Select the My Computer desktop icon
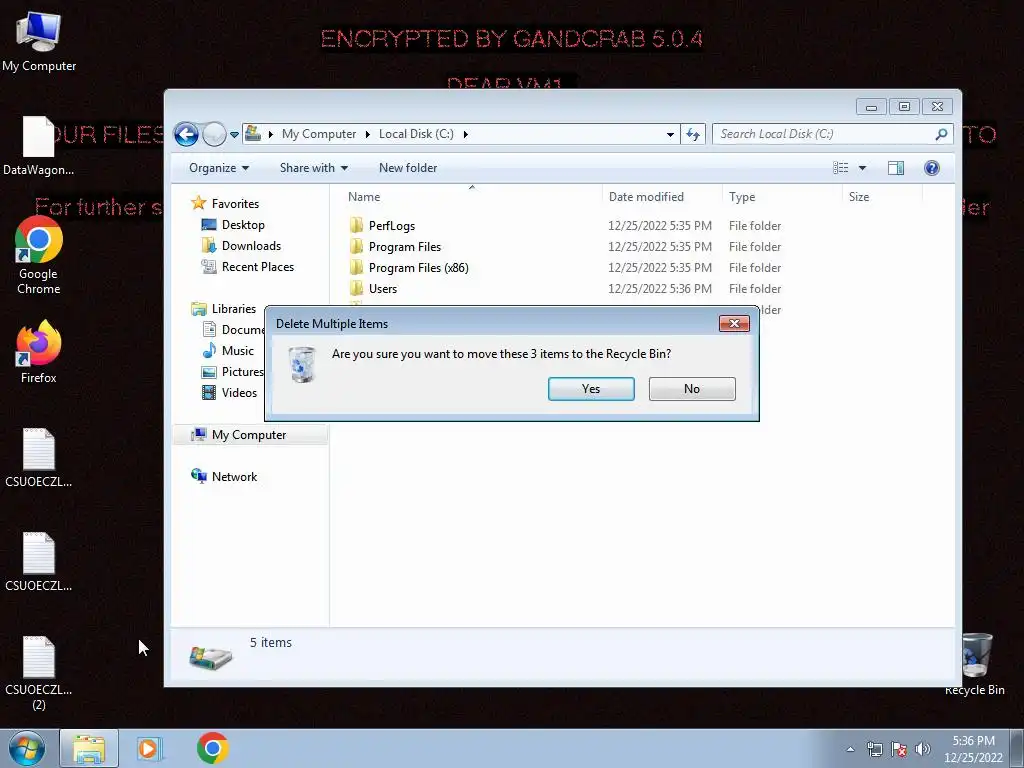The width and height of the screenshot is (1024, 768). point(39,42)
